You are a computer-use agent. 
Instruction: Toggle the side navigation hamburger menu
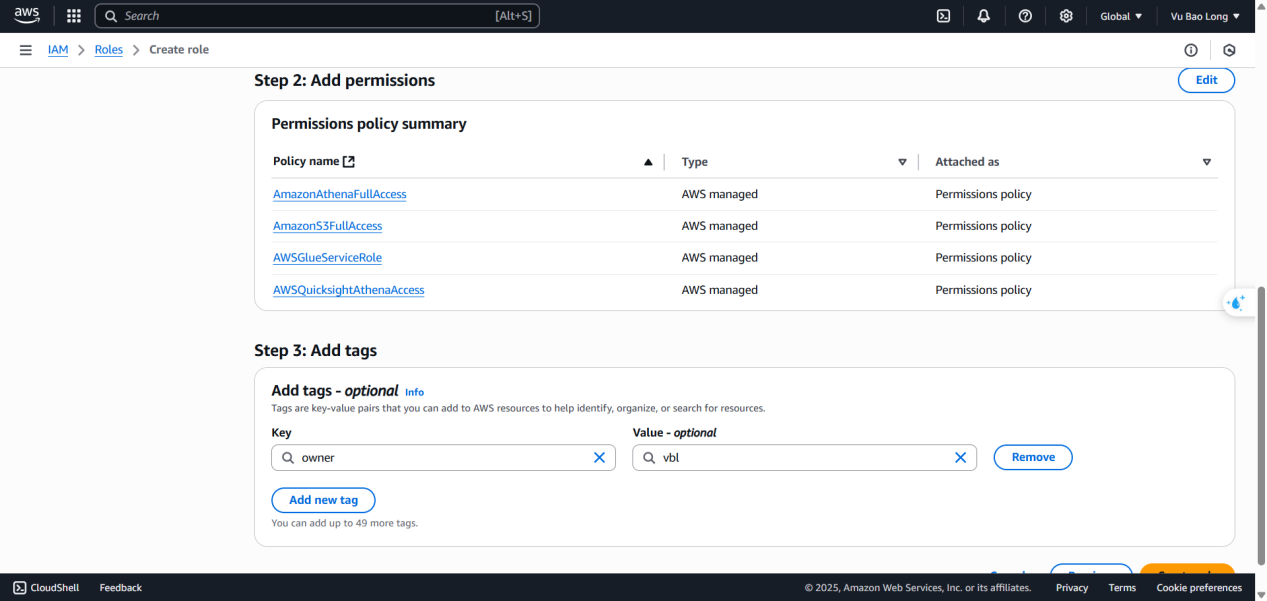[x=25, y=50]
